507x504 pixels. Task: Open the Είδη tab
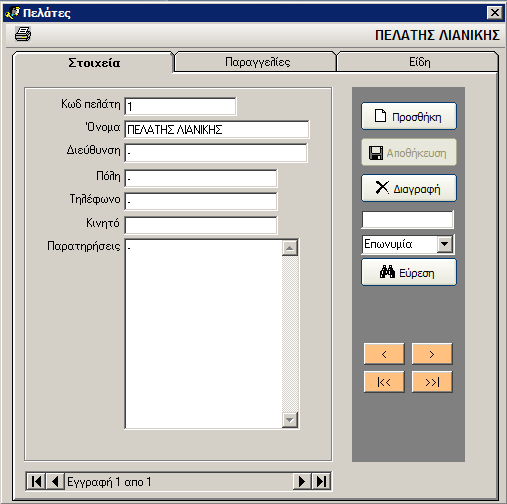(x=419, y=62)
